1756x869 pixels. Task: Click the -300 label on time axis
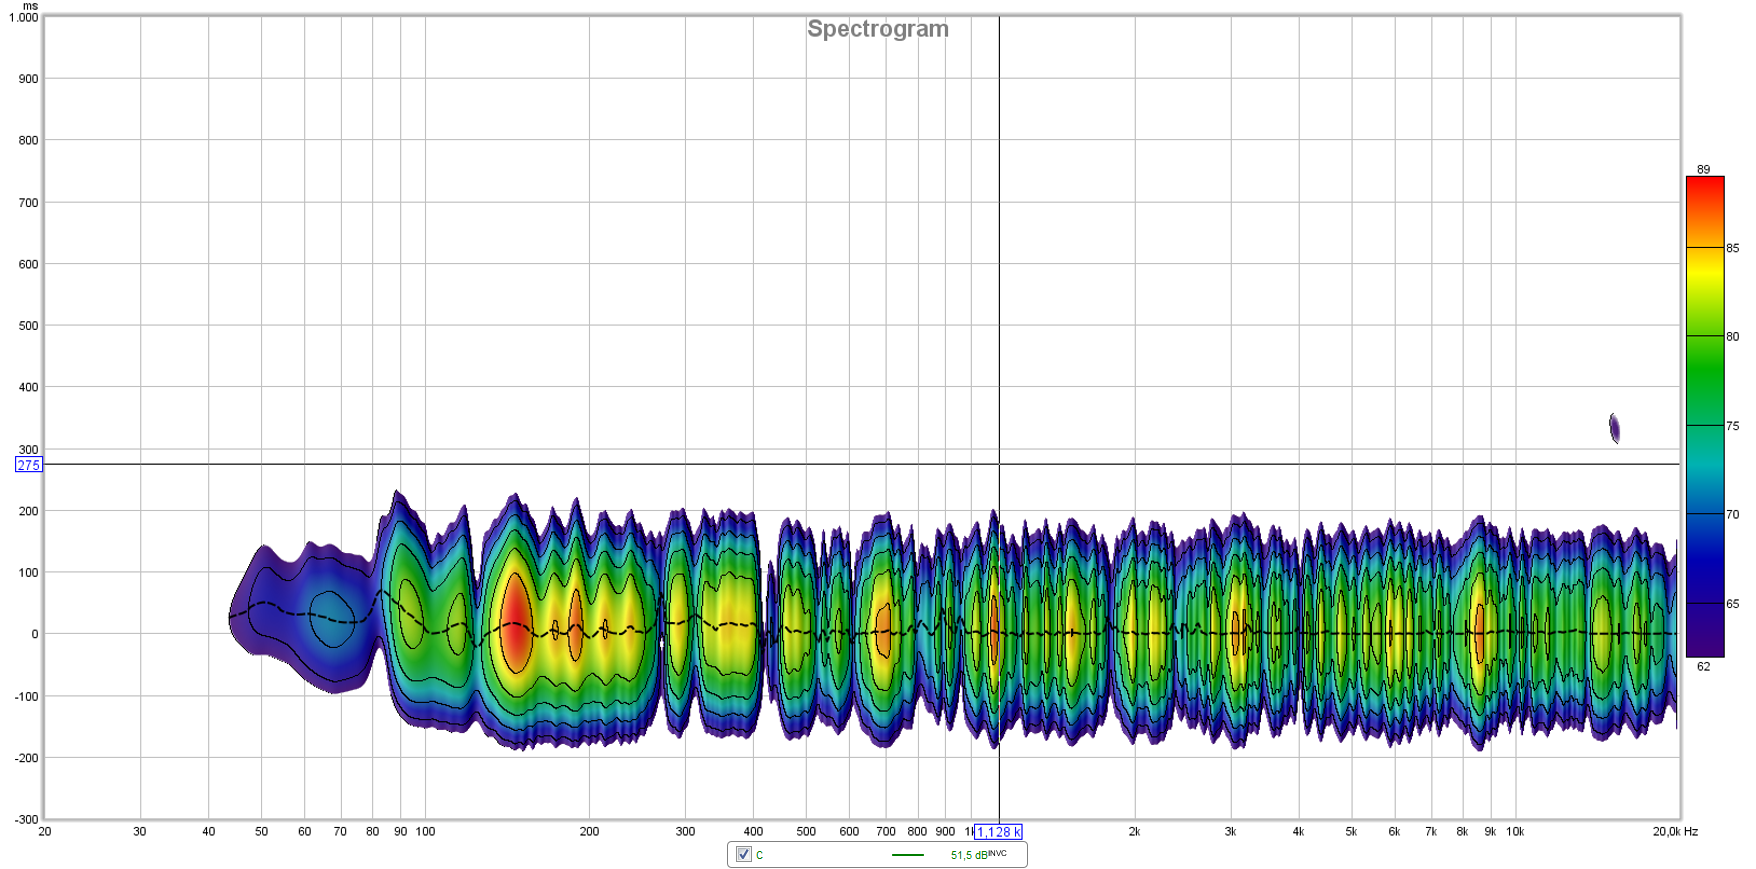pos(25,819)
